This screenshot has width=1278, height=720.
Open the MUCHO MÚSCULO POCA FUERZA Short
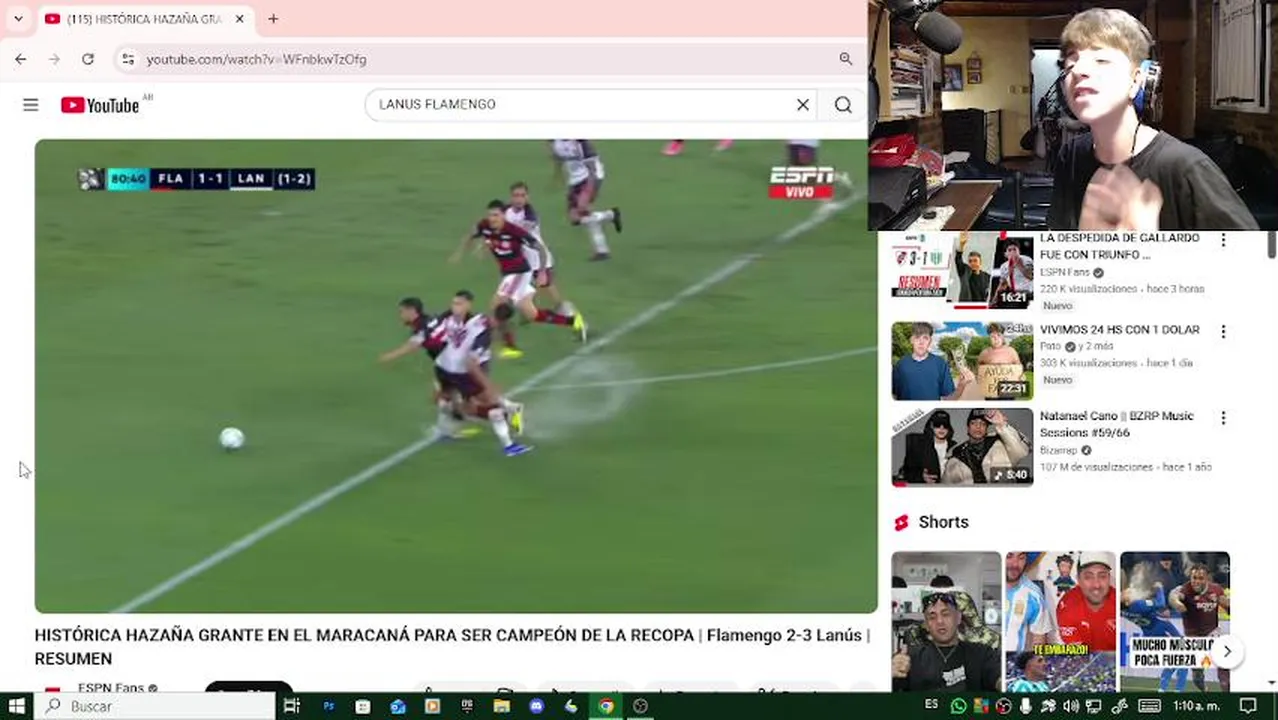point(1175,621)
